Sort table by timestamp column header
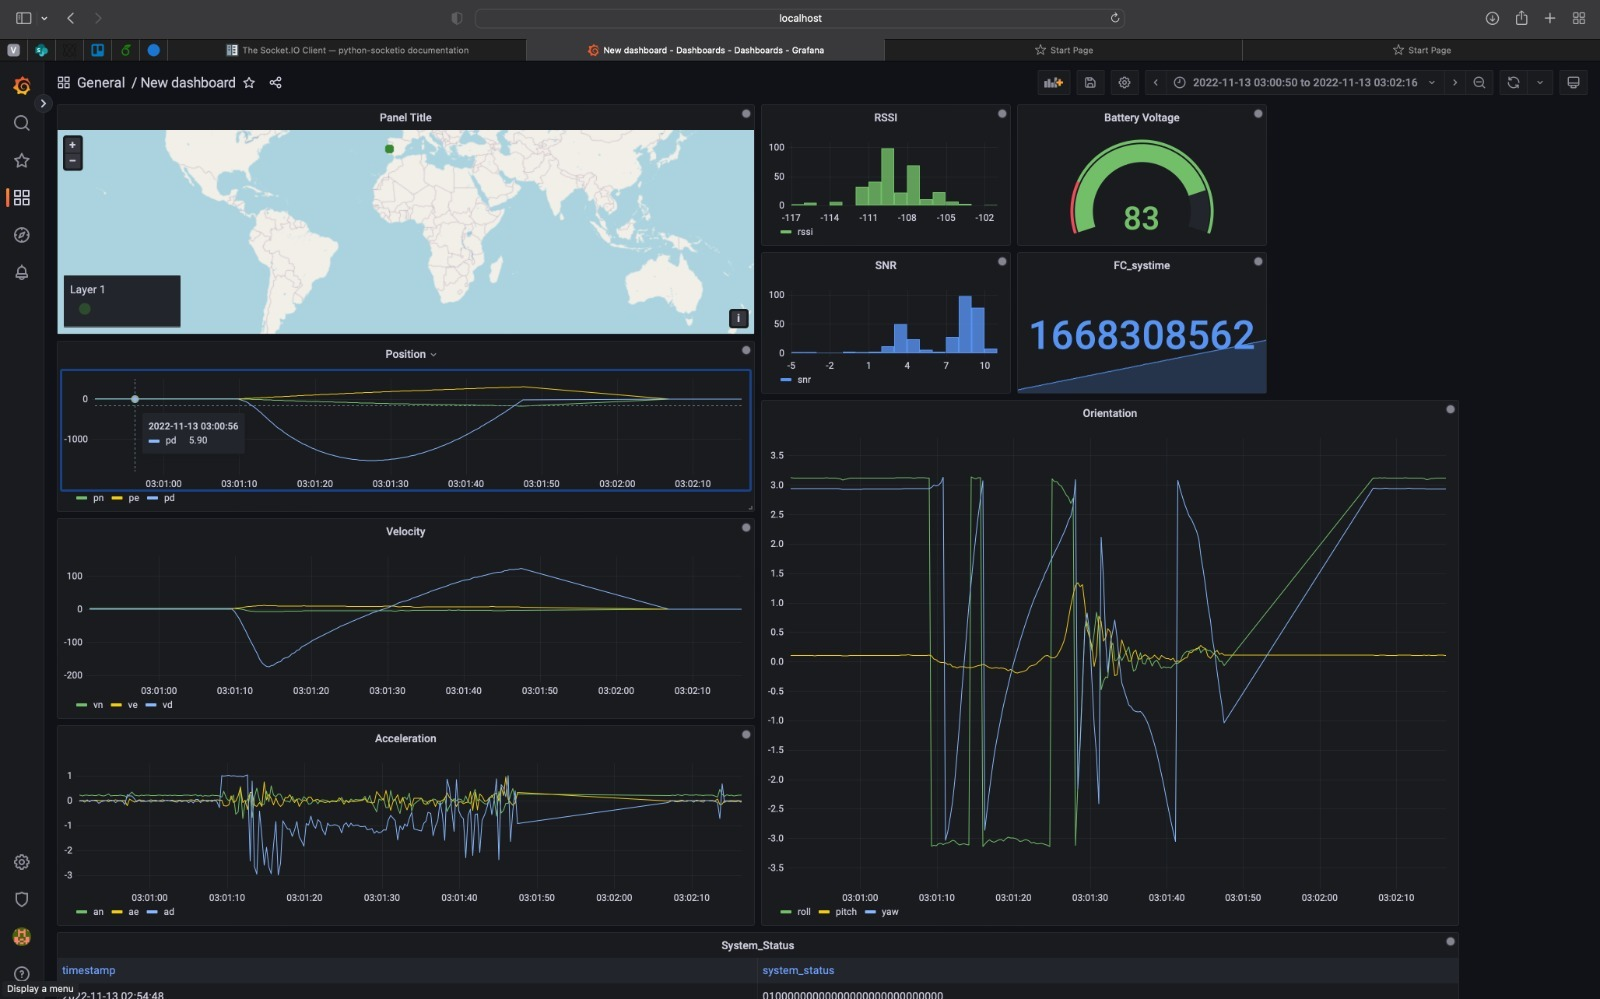 [89, 970]
